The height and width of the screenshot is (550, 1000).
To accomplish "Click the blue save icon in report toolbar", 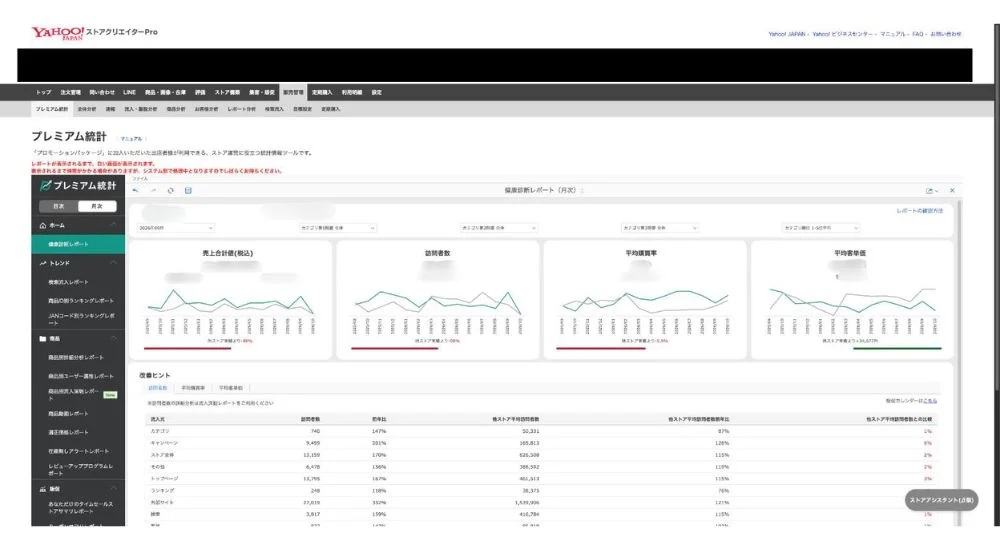I will click(x=188, y=190).
